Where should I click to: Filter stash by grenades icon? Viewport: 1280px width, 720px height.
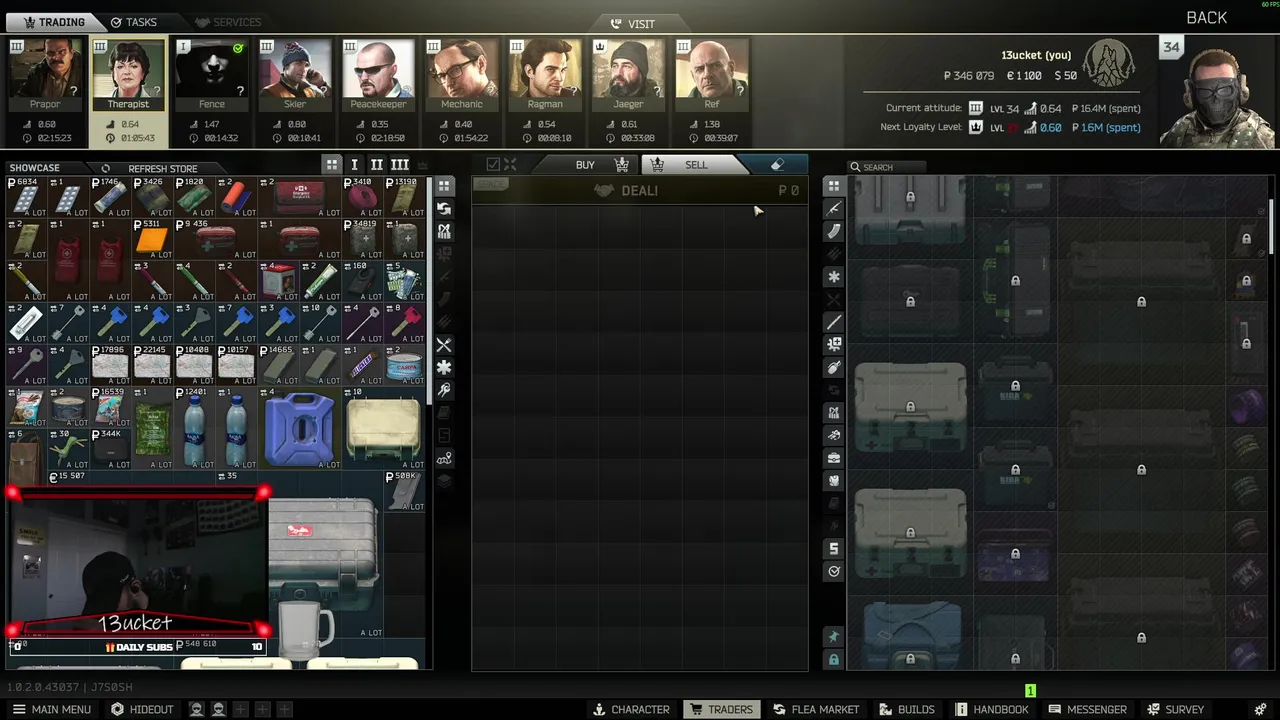coord(834,367)
